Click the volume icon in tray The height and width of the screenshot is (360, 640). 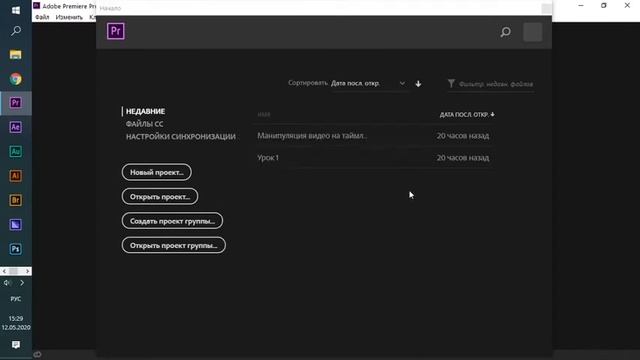(x=7, y=282)
